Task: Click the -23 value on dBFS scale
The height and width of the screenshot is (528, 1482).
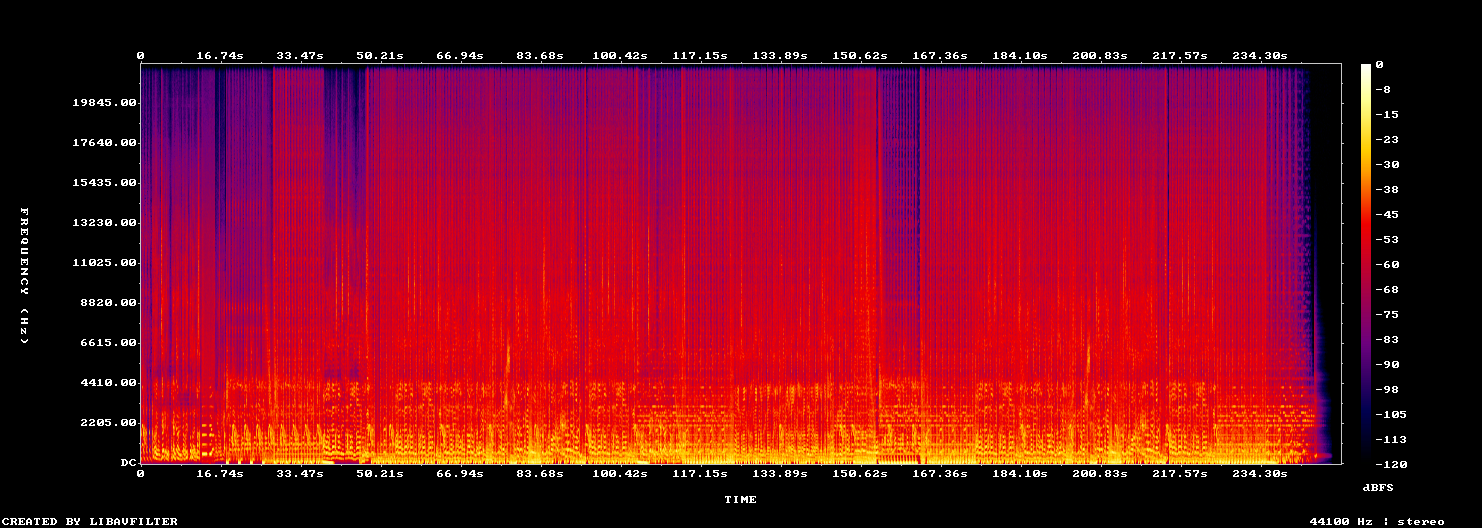Action: [x=1387, y=139]
